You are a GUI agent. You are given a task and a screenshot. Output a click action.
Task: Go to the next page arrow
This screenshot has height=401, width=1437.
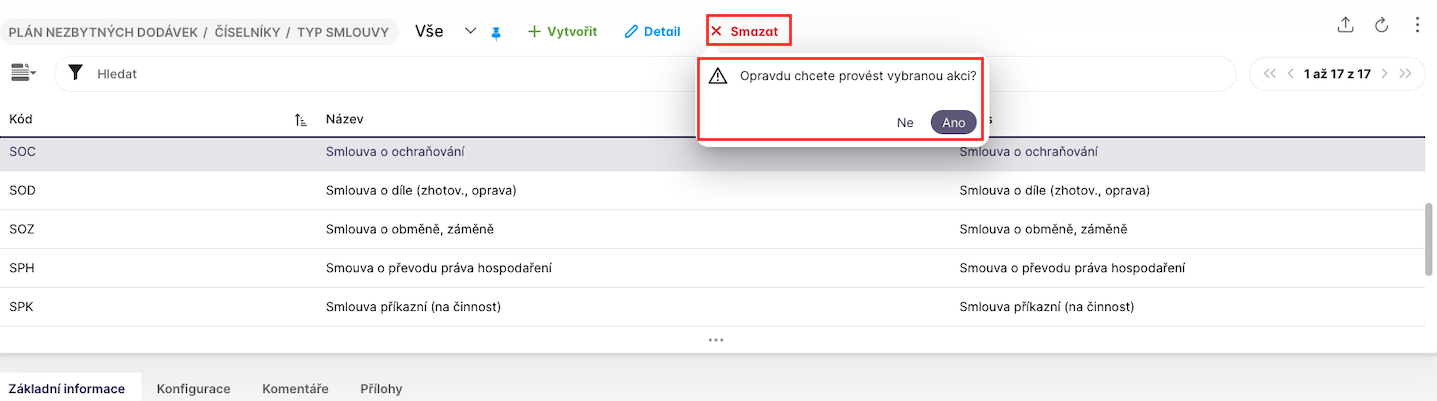pyautogui.click(x=1385, y=74)
